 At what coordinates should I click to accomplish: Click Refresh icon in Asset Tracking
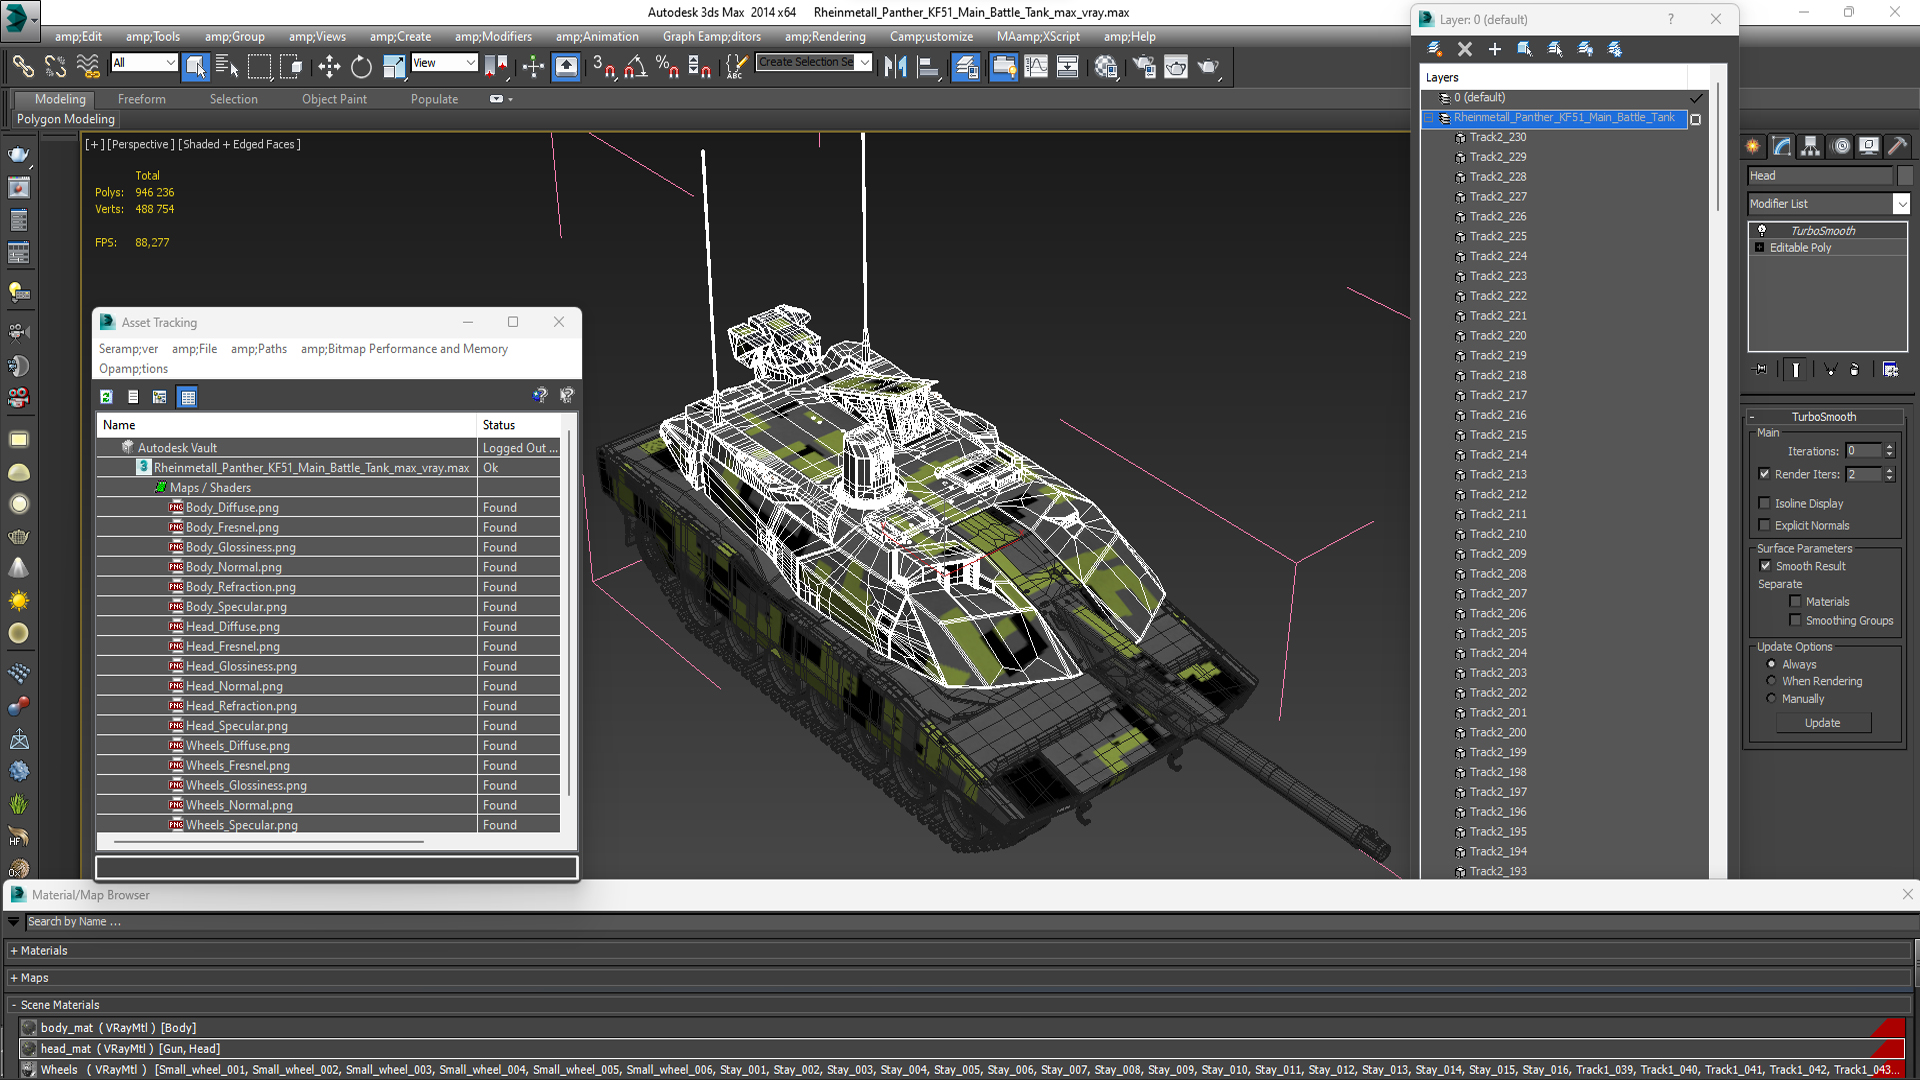(106, 396)
